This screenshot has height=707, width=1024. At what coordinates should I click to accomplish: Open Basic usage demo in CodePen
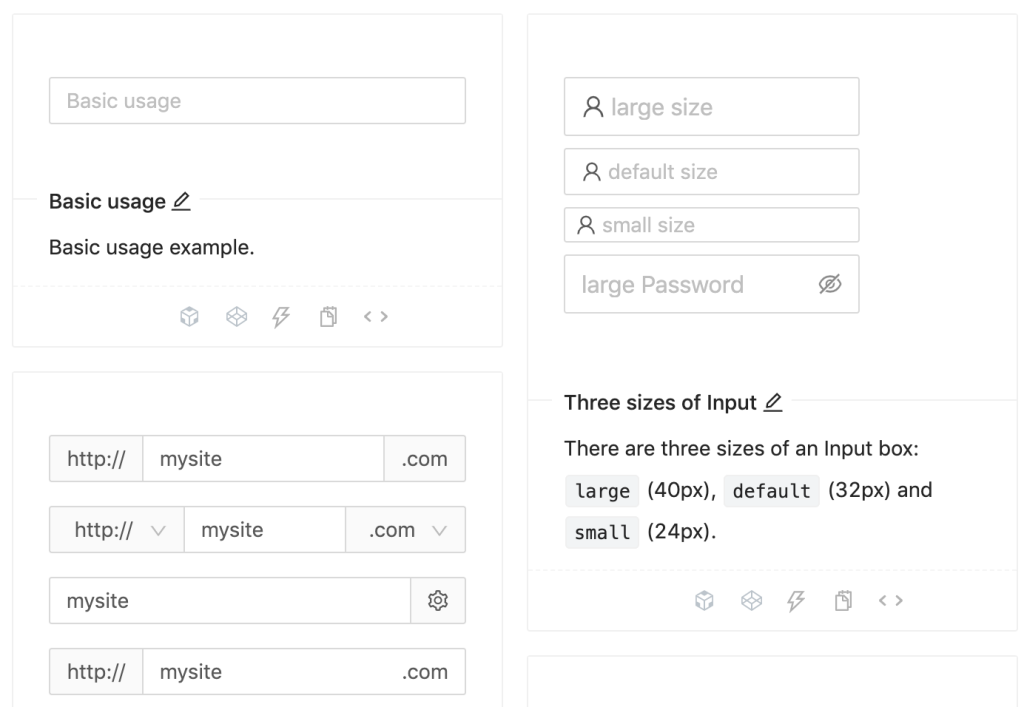click(235, 317)
